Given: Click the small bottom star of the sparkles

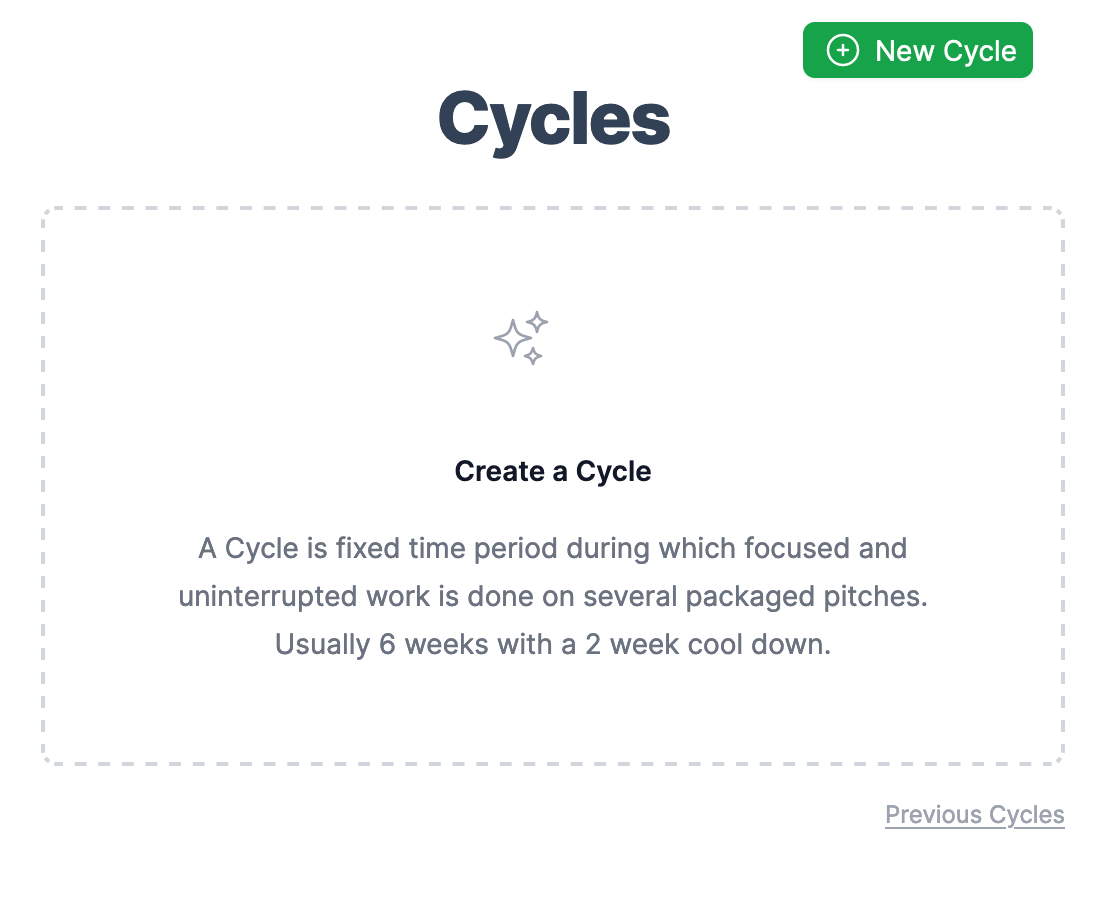Looking at the screenshot, I should pos(532,356).
